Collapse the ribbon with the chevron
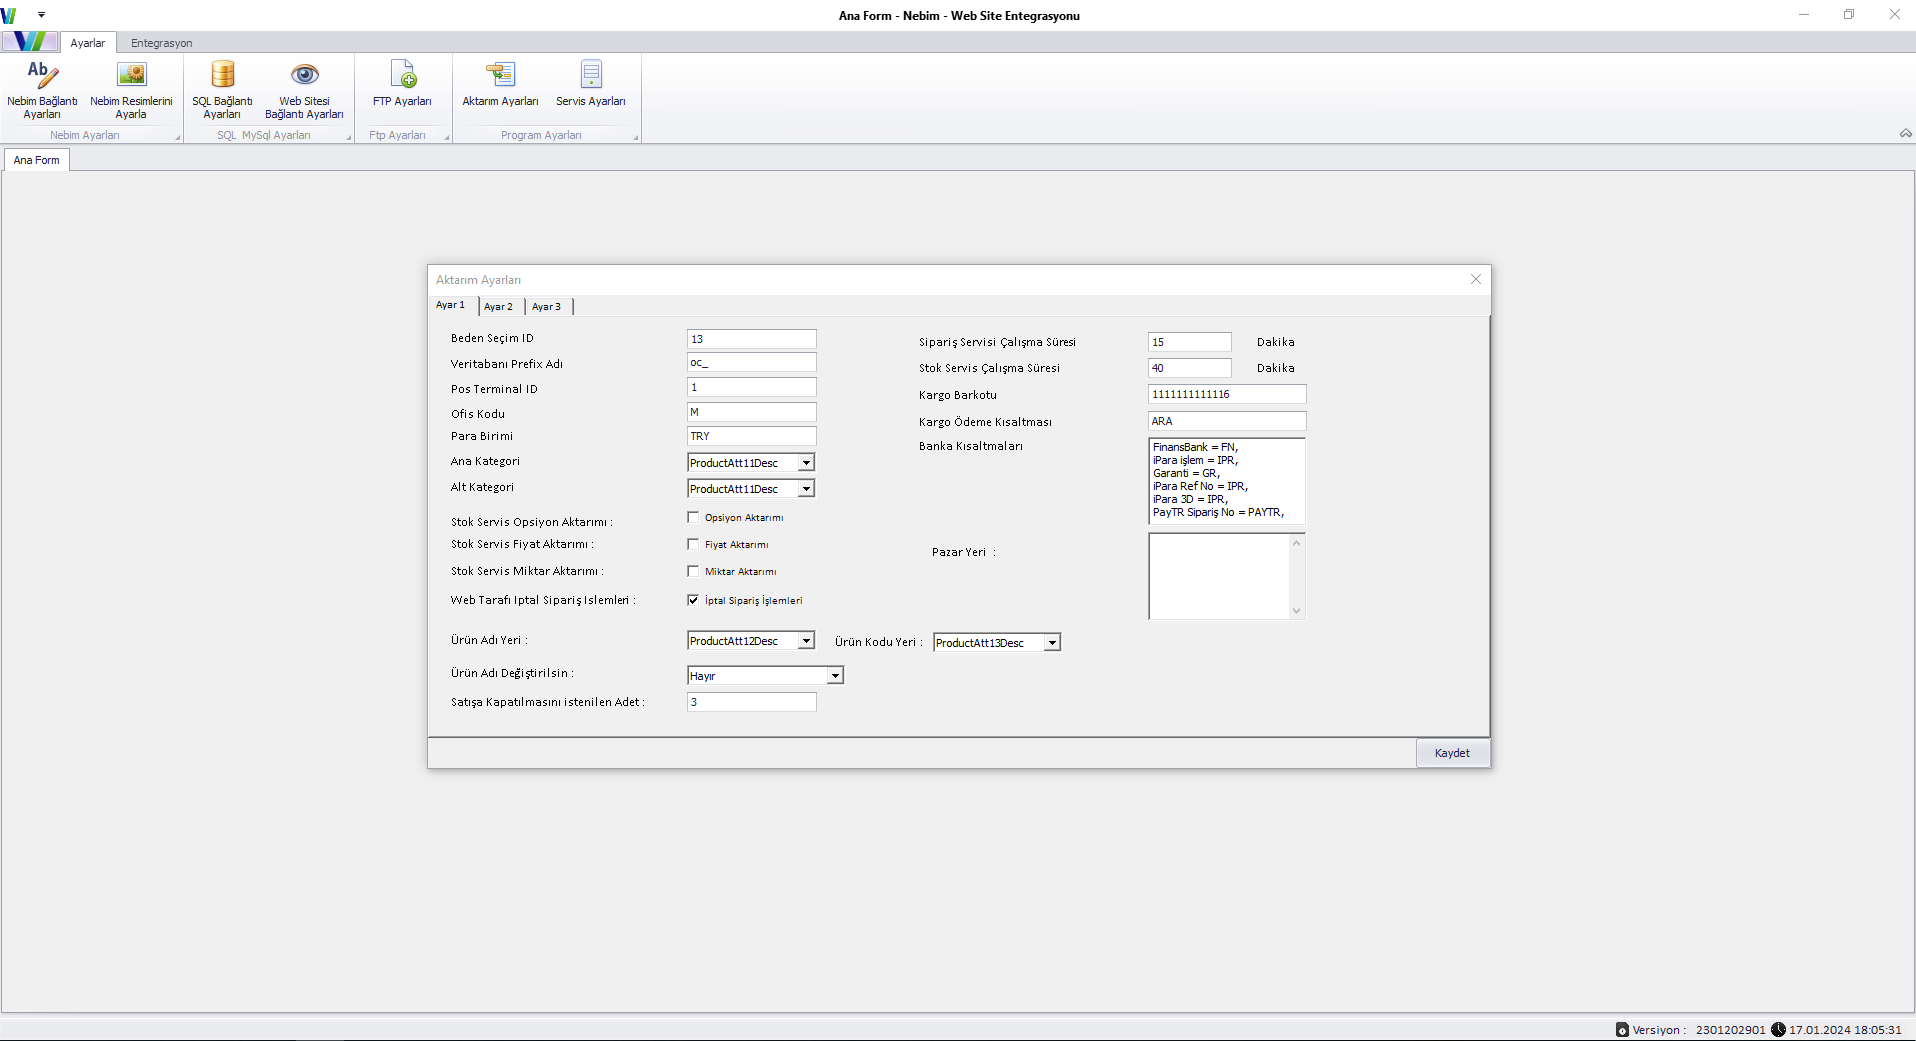This screenshot has width=1916, height=1041. (1905, 133)
